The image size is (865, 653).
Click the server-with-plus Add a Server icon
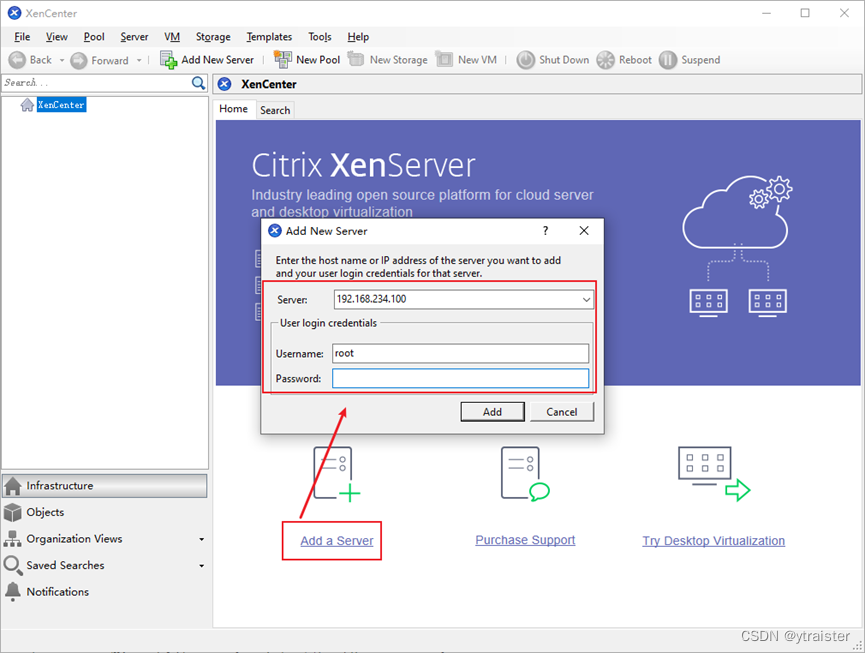pos(337,474)
